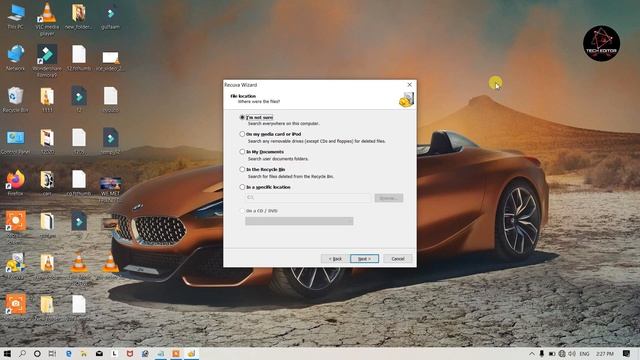Open File Explorer from taskbar

tap(84, 353)
